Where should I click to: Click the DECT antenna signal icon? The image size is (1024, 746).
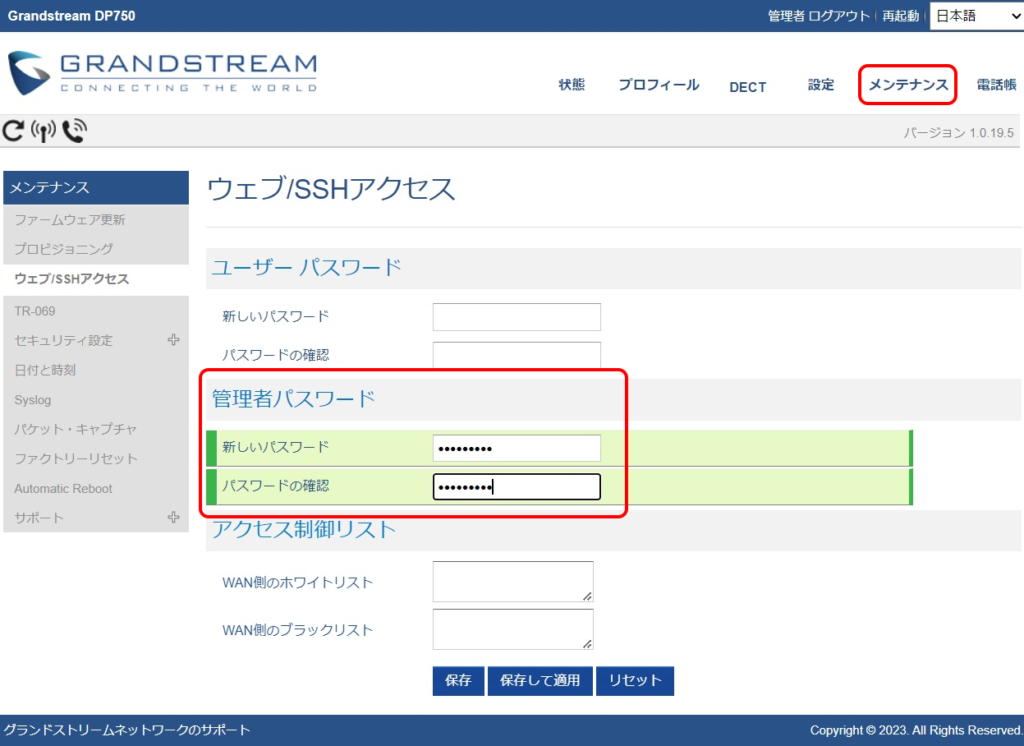coord(43,130)
